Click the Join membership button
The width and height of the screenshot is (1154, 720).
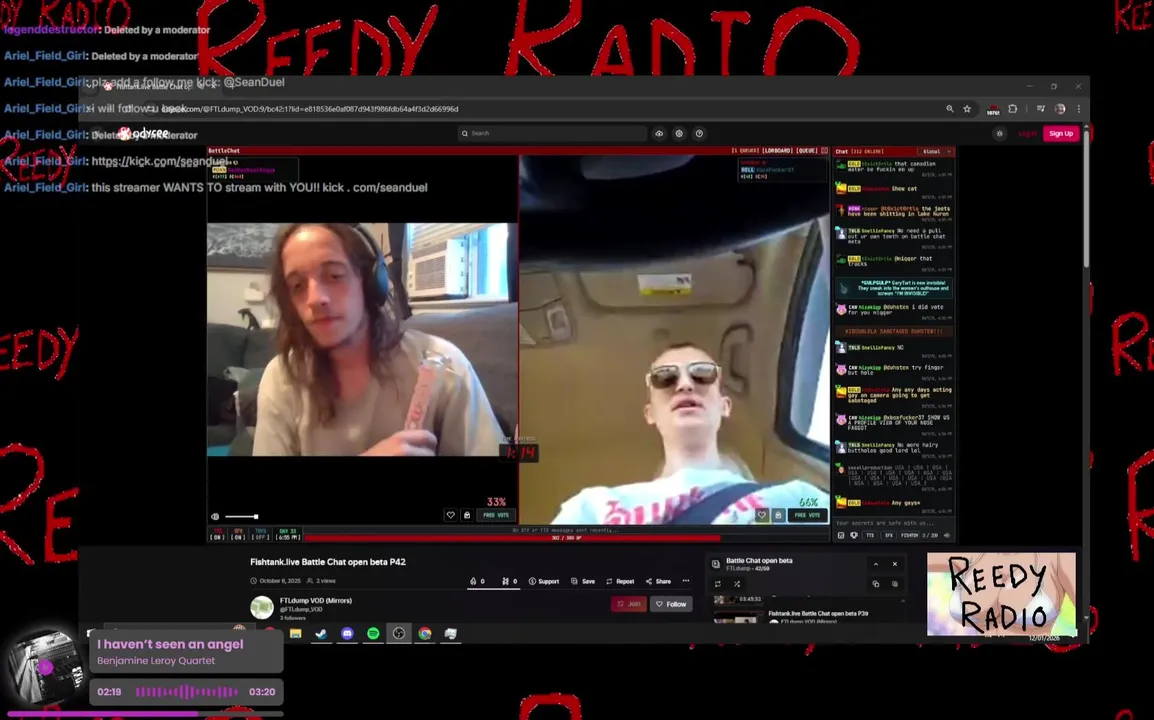coord(629,604)
